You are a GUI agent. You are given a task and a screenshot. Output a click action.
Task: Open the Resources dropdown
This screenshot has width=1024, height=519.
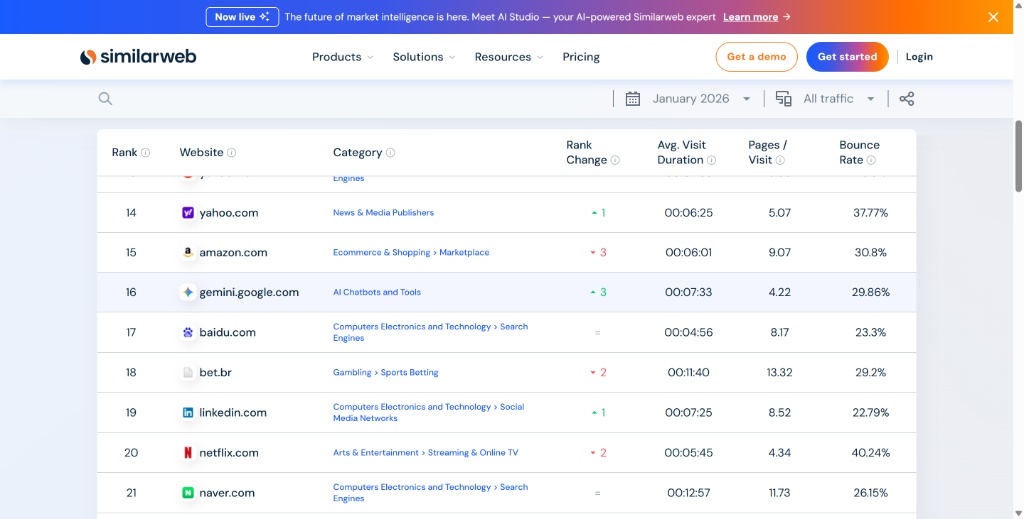pos(509,57)
